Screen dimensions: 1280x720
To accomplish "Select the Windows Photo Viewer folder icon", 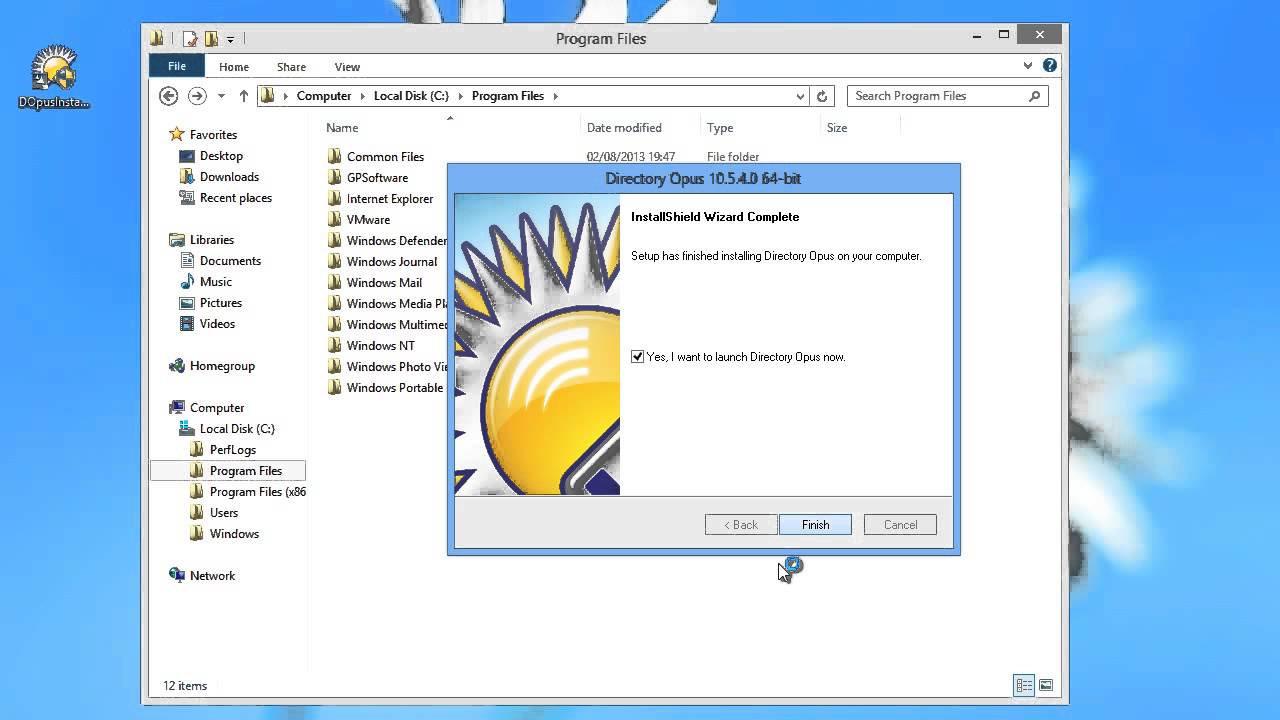I will pyautogui.click(x=335, y=367).
